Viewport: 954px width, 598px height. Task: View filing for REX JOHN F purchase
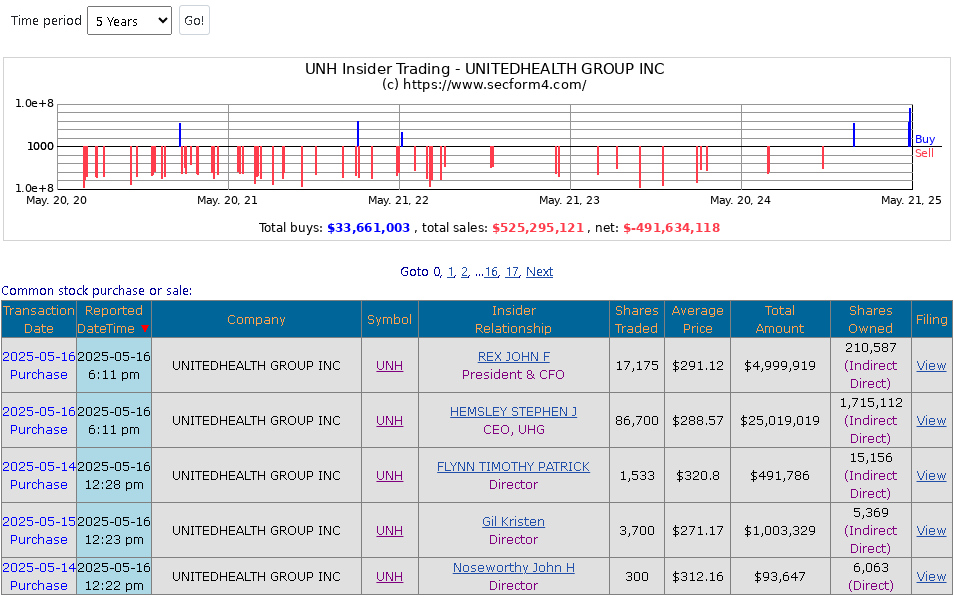point(931,366)
